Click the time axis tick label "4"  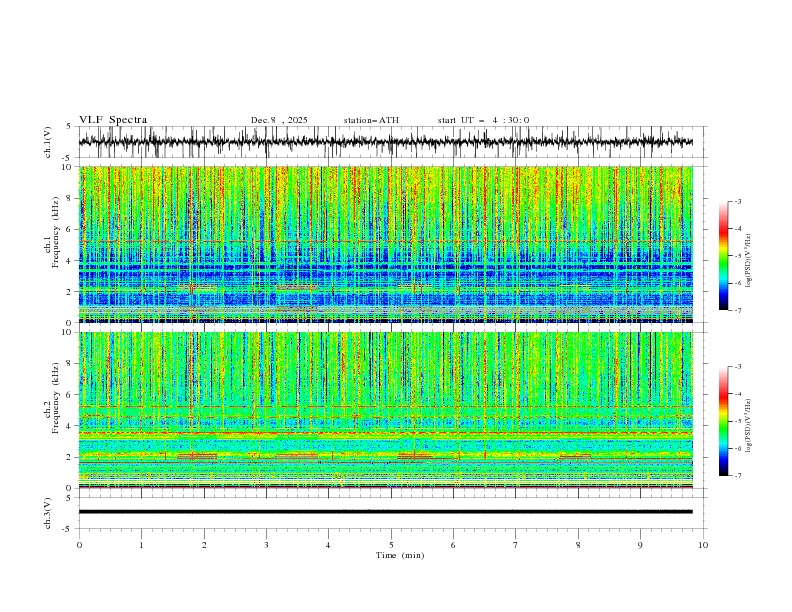coord(328,545)
